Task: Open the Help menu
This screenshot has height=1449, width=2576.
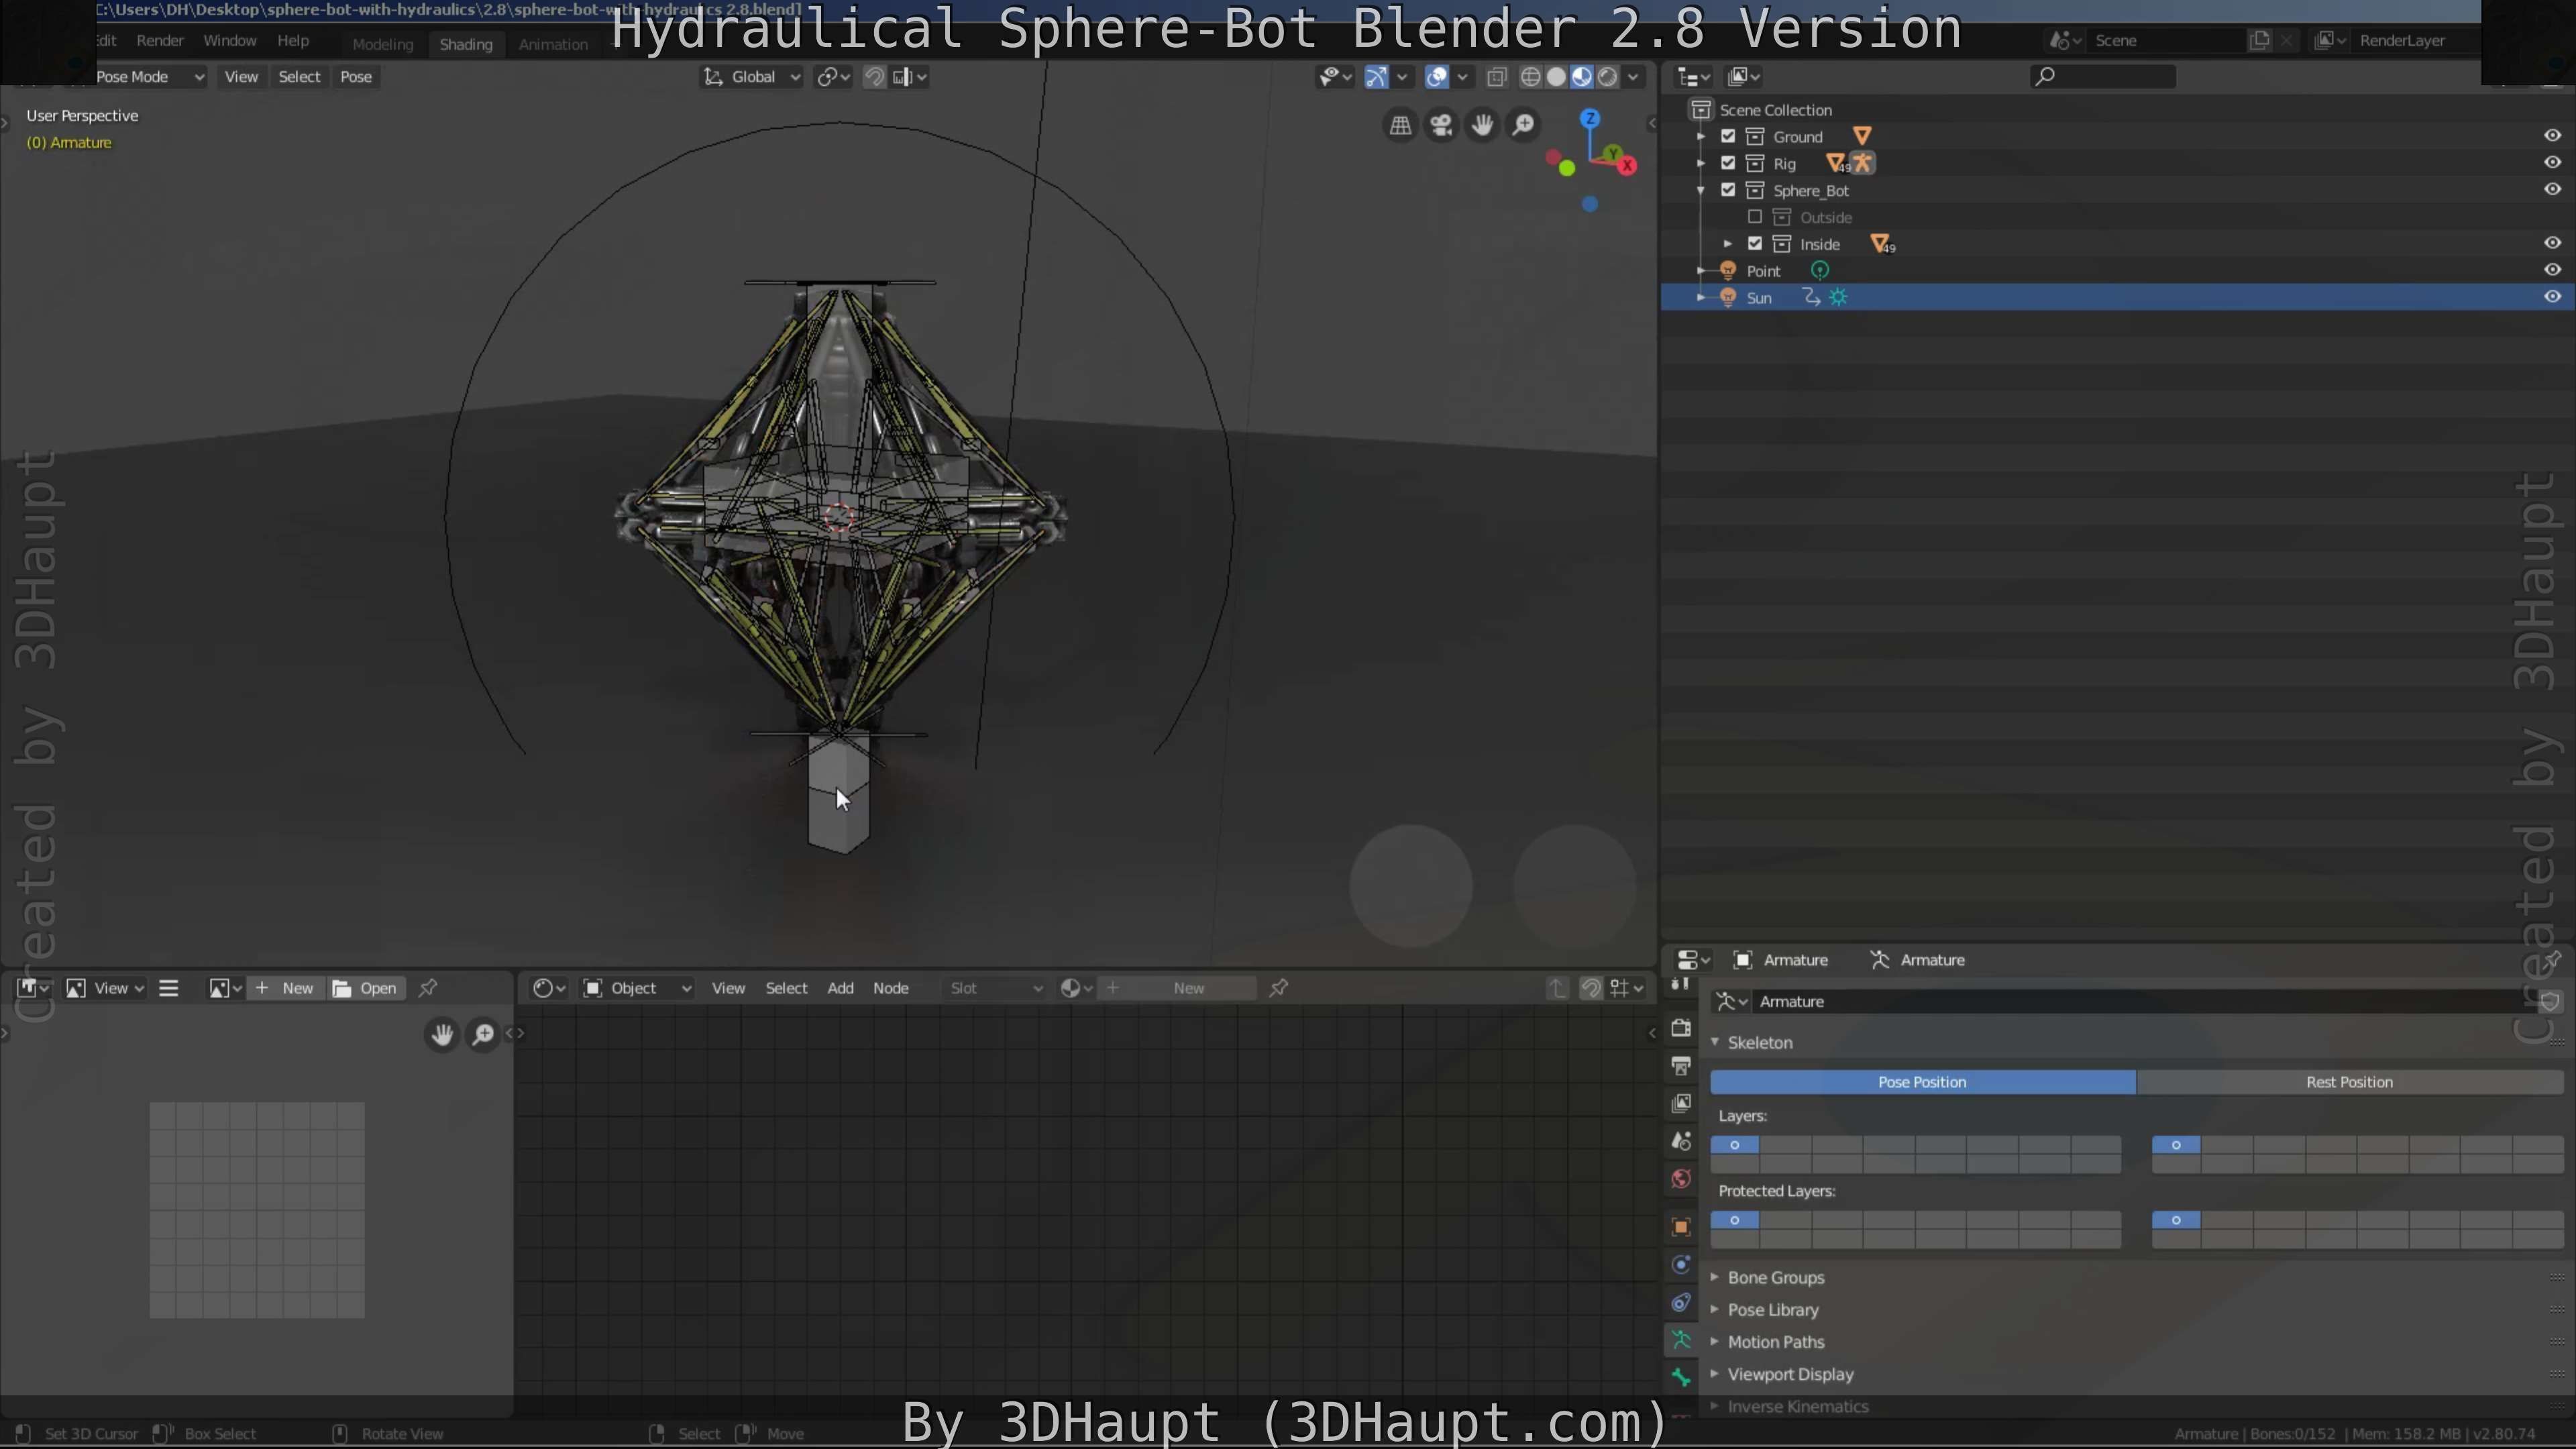Action: pyautogui.click(x=293, y=41)
